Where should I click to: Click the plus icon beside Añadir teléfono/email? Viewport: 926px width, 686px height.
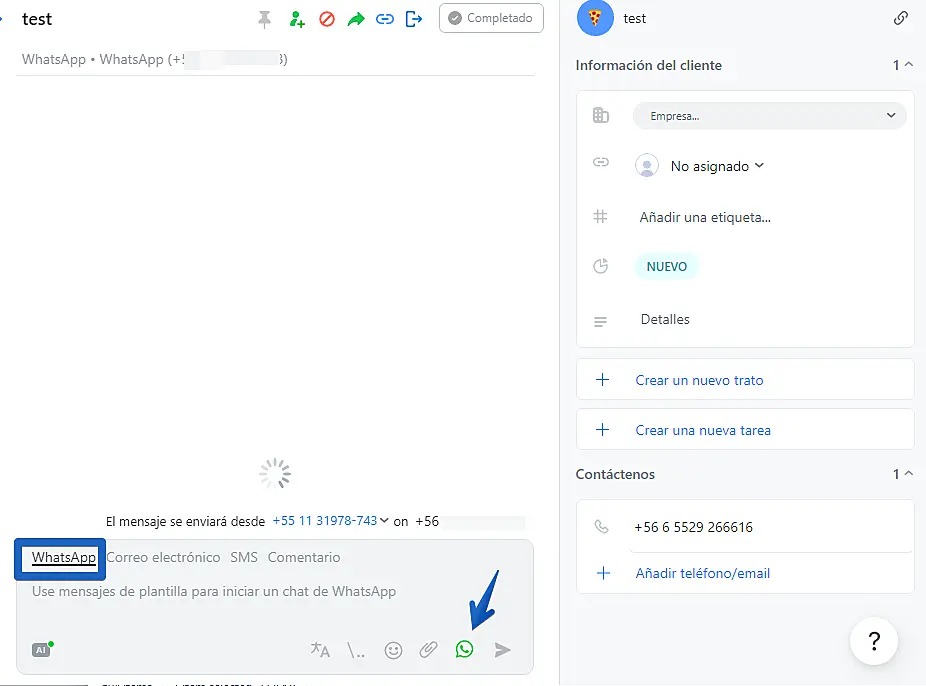[x=604, y=573]
